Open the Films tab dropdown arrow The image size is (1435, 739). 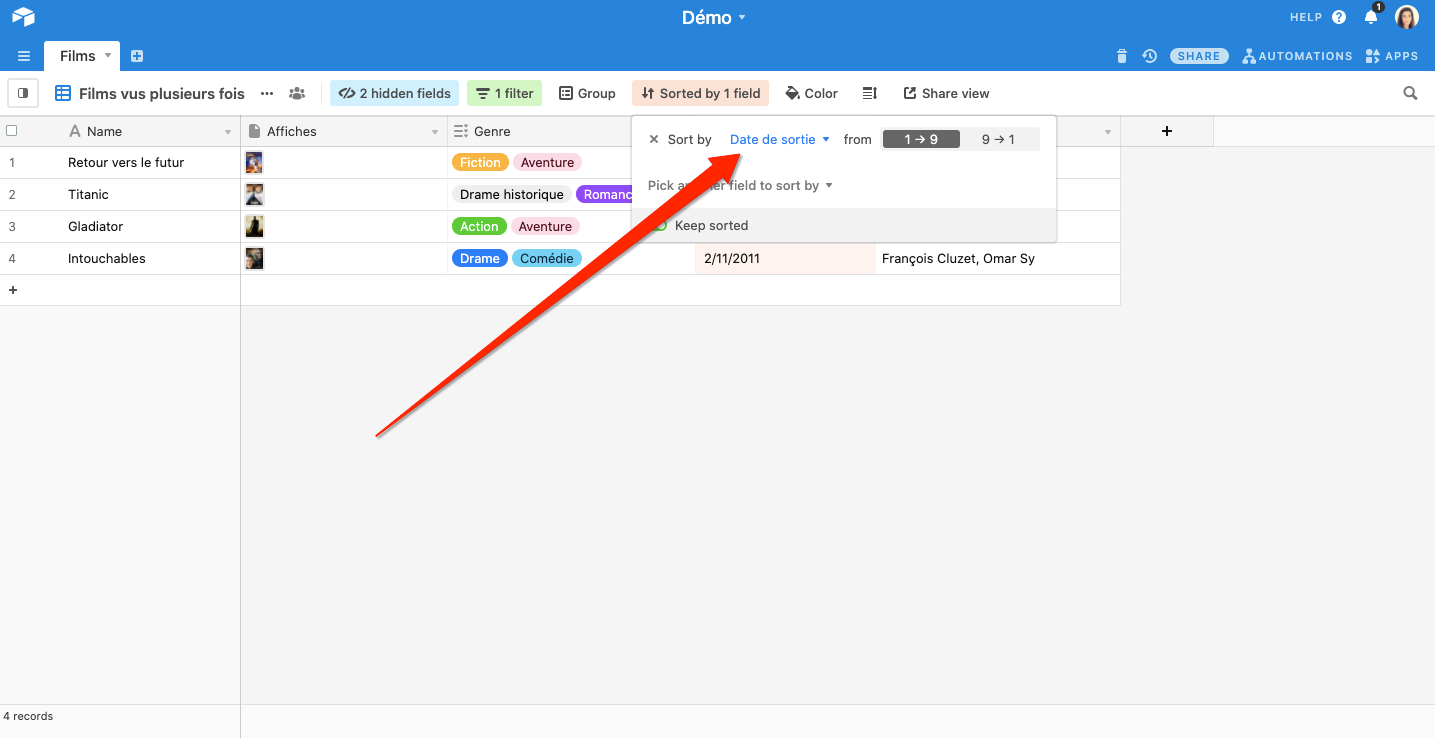click(x=108, y=56)
